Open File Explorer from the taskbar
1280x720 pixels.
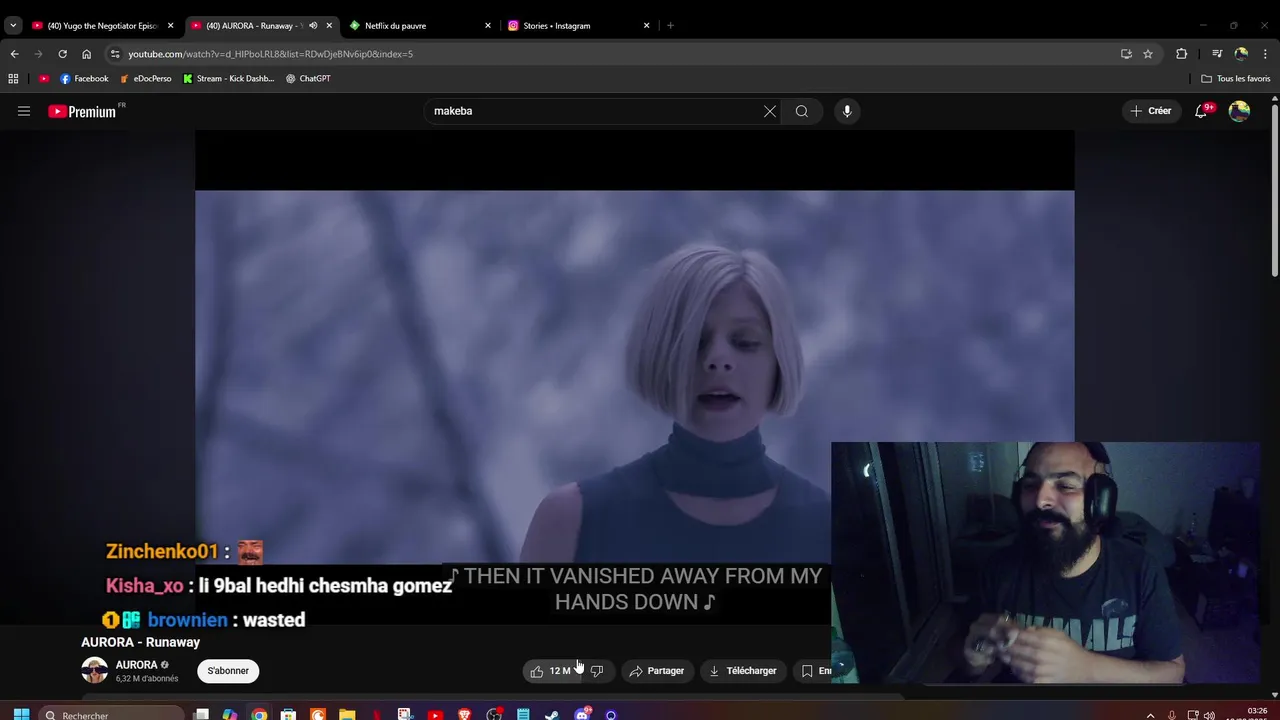click(347, 714)
